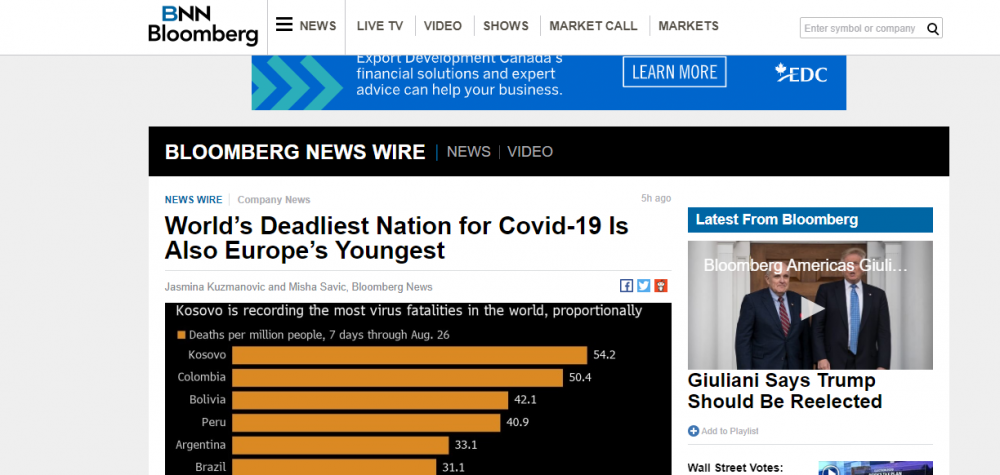Open the Wall Street Votes story link
Image resolution: width=1000 pixels, height=475 pixels.
coord(735,468)
